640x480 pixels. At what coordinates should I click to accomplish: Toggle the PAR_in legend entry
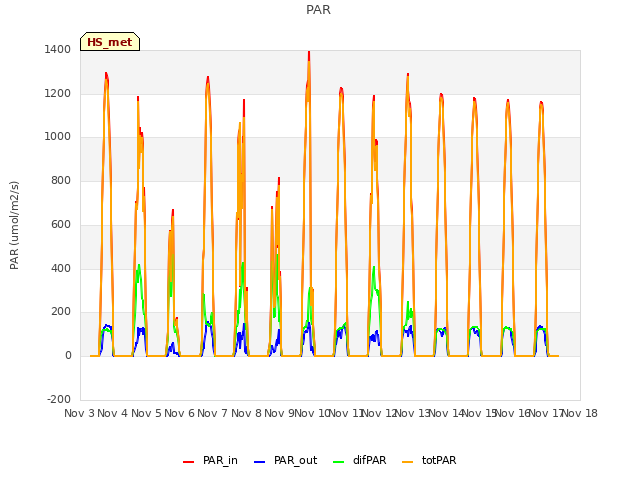pyautogui.click(x=211, y=460)
